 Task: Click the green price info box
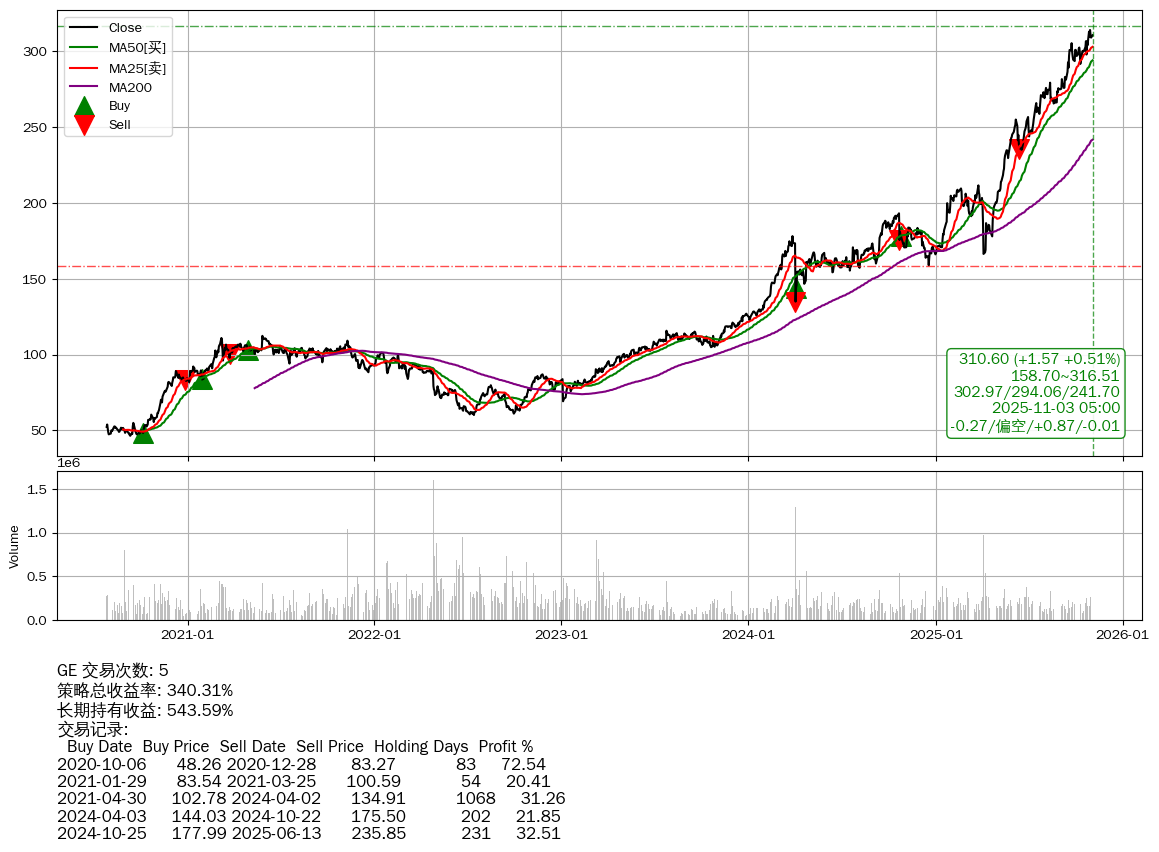[x=1036, y=392]
